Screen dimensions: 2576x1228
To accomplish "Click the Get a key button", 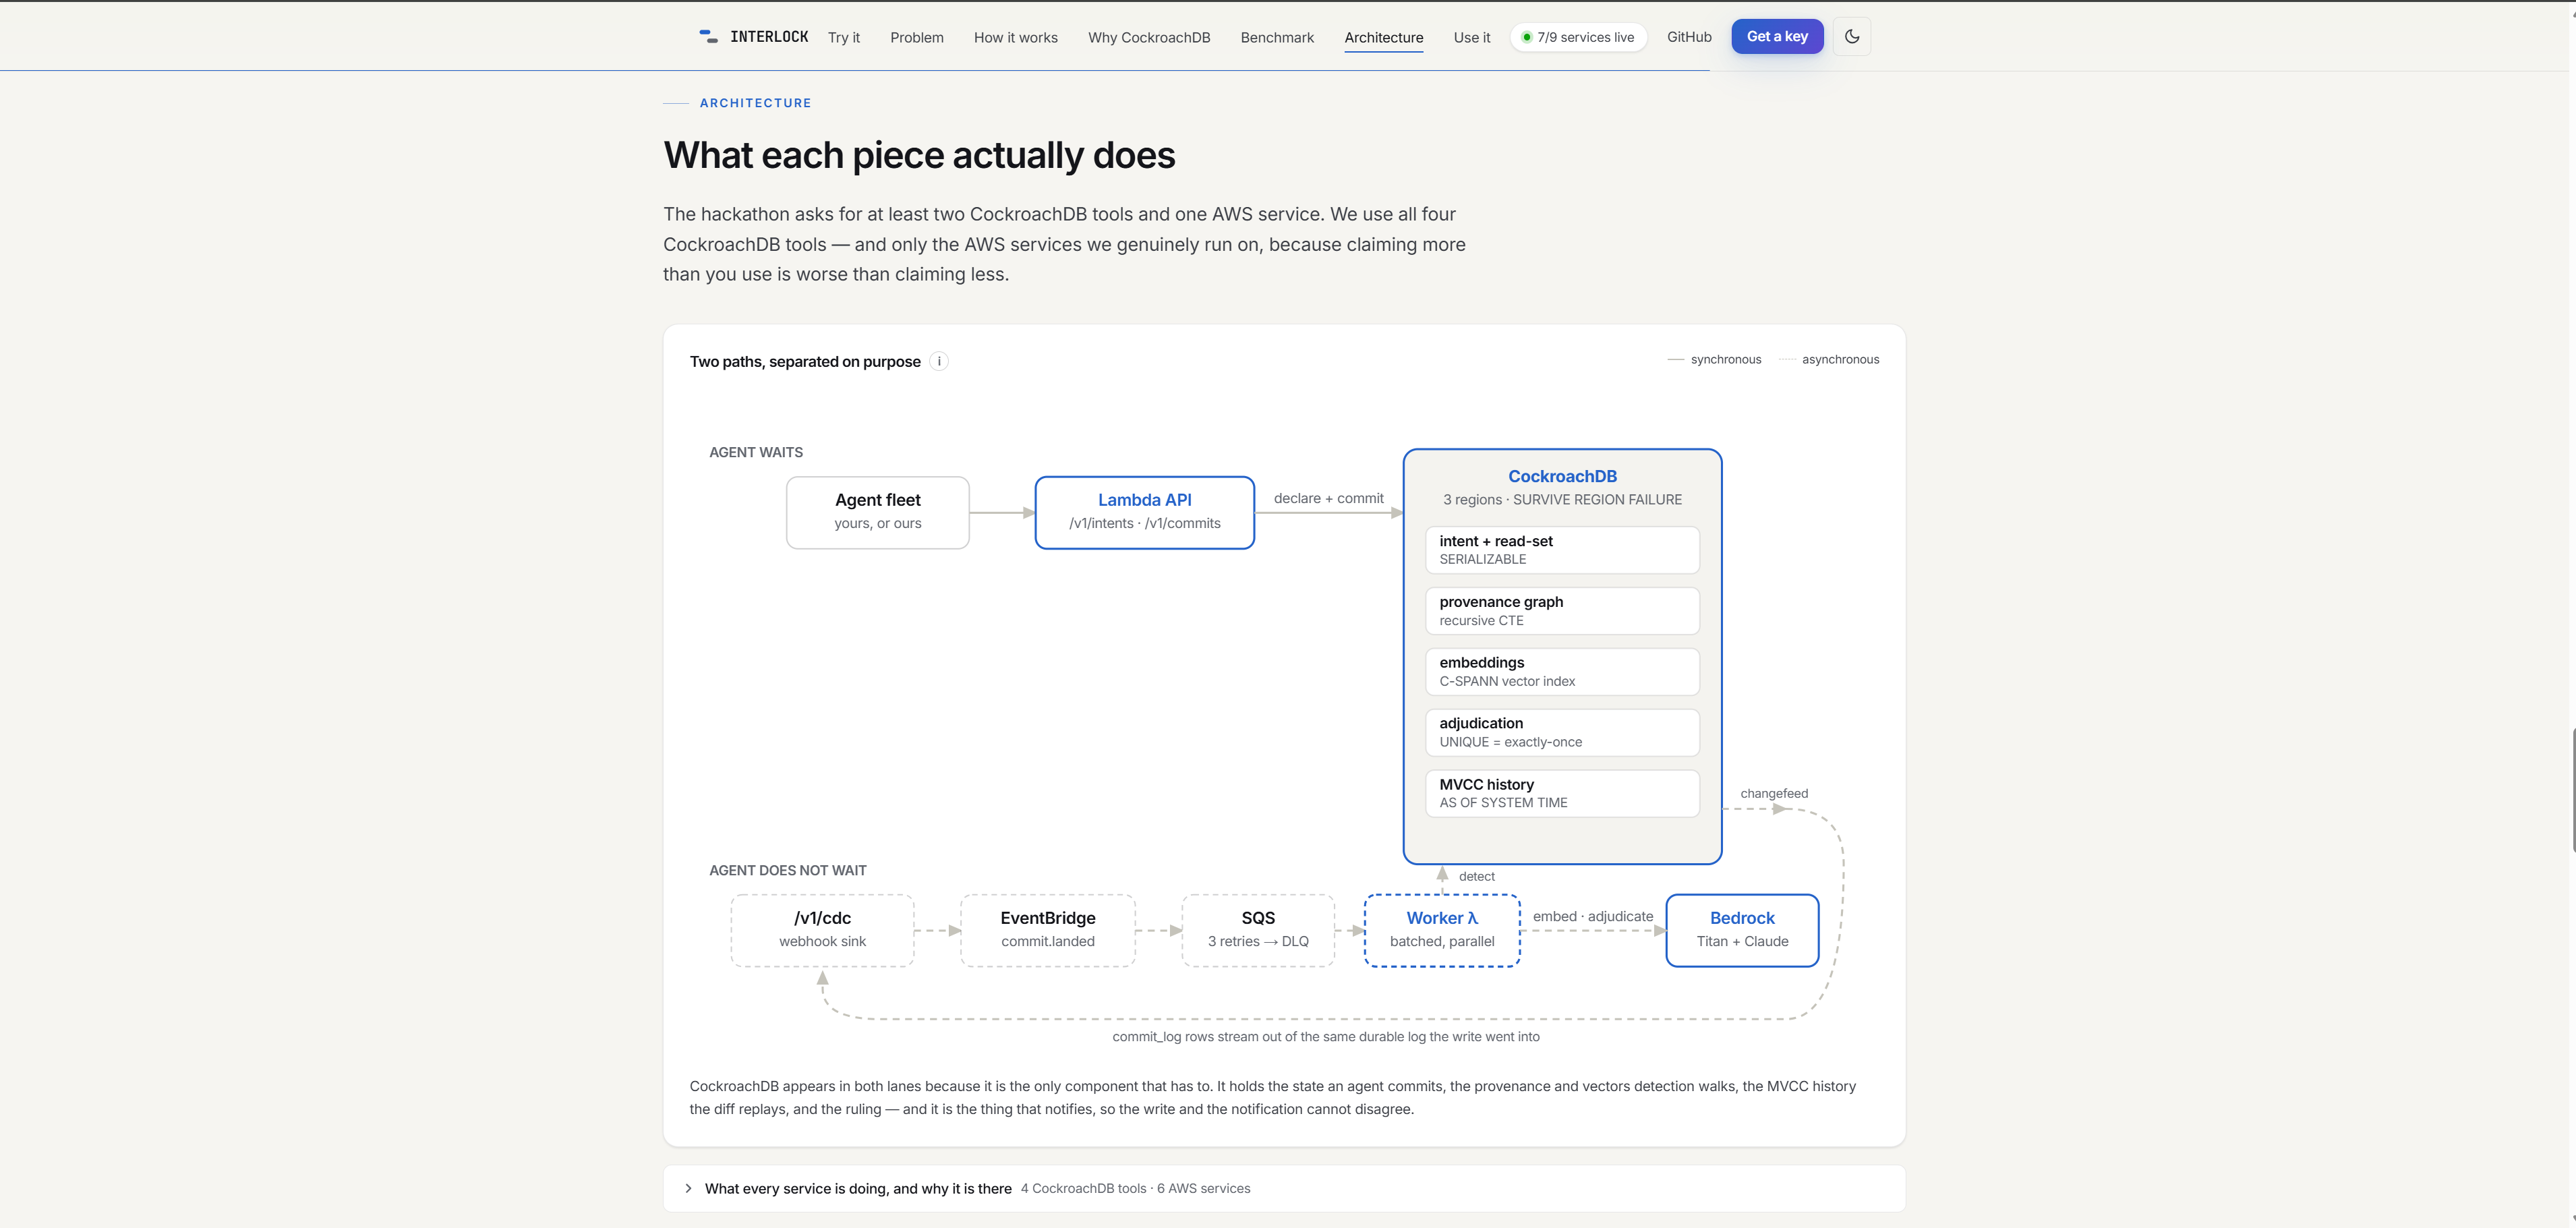I will pyautogui.click(x=1777, y=37).
